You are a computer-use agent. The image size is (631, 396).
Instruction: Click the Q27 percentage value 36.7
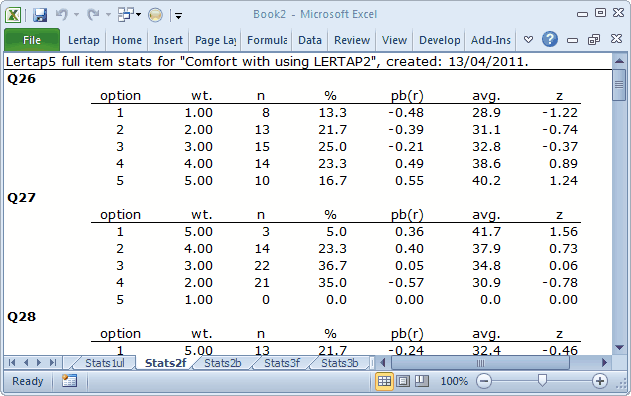tap(332, 266)
